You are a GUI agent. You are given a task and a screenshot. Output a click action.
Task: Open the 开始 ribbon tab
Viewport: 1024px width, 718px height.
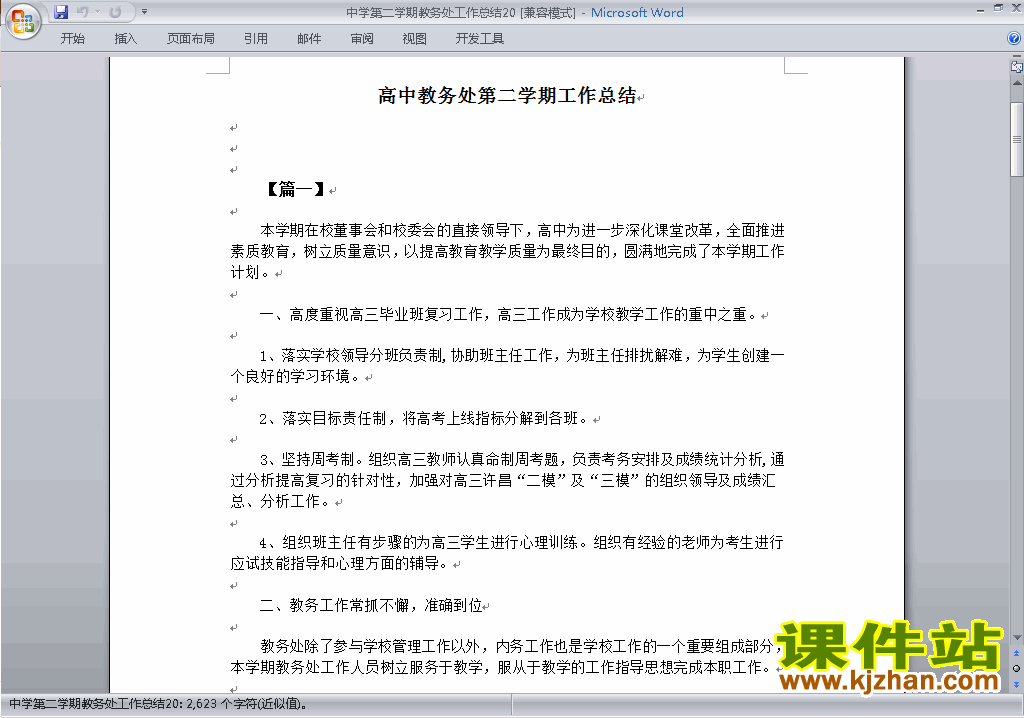click(x=72, y=39)
